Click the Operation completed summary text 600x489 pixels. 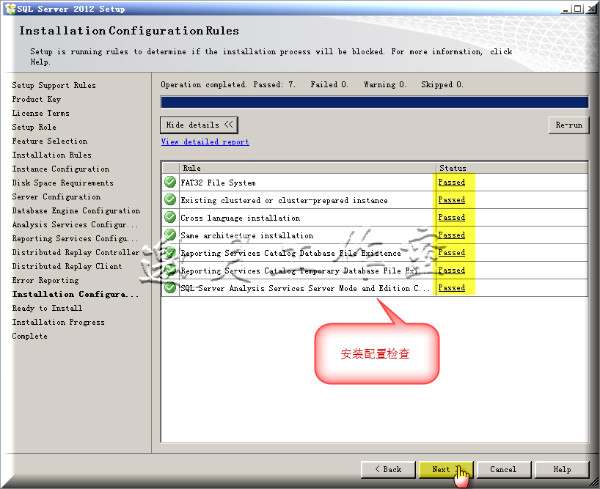[312, 84]
